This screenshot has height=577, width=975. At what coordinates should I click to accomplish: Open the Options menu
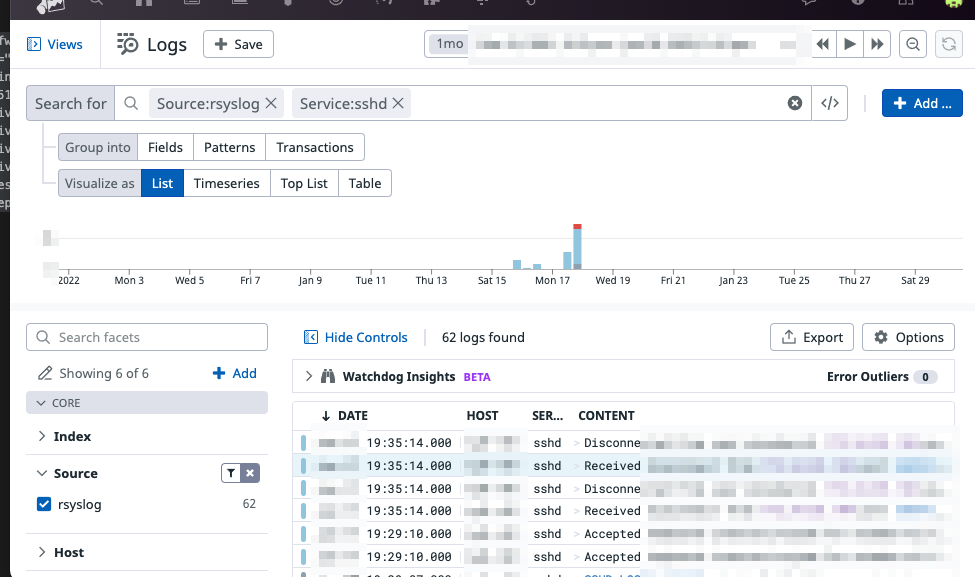908,337
